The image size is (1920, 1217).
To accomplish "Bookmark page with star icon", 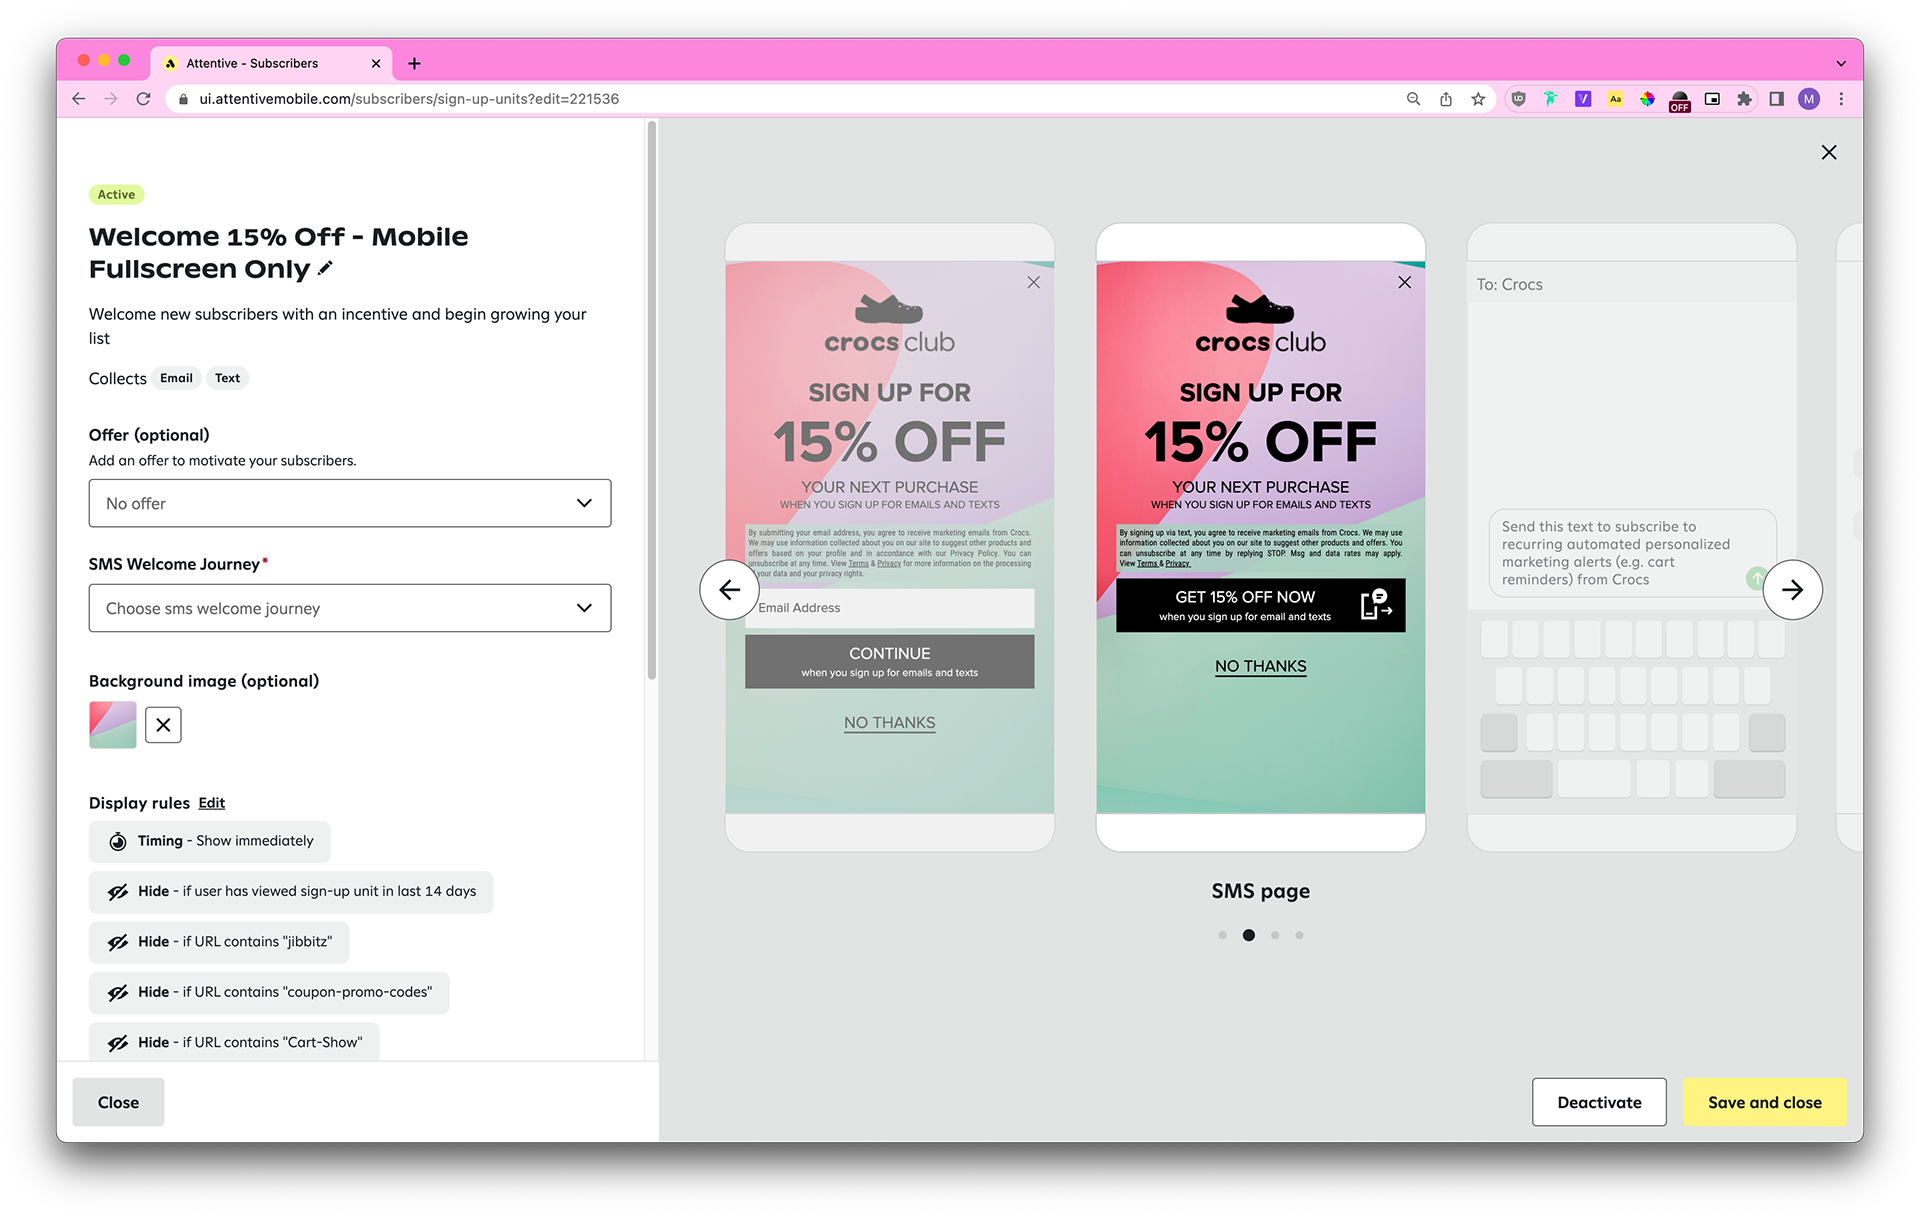I will (1478, 99).
